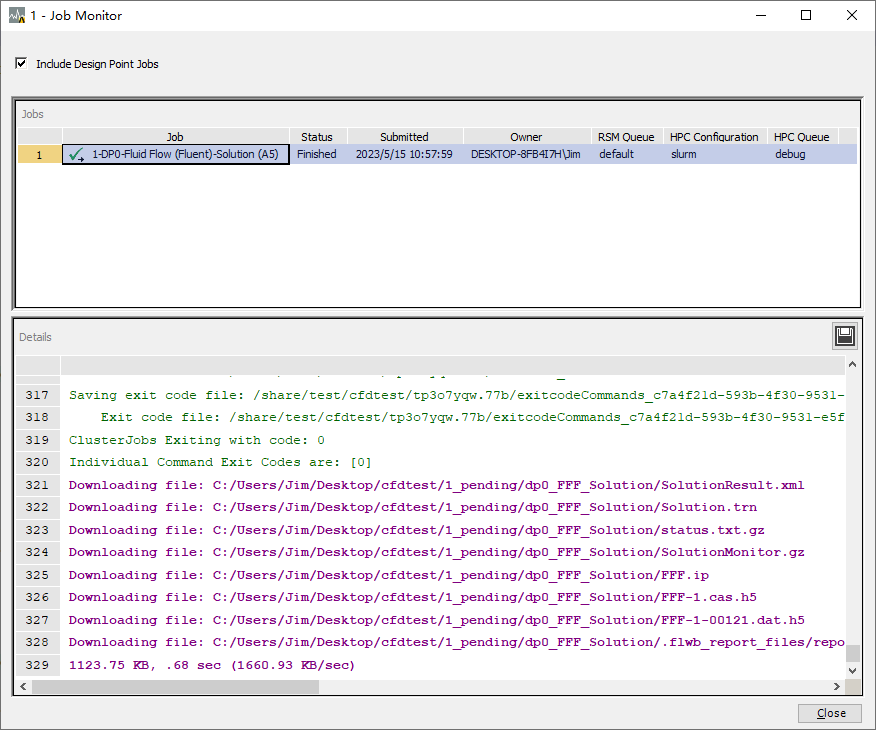
Task: Click the RSM Queue column header
Action: 626,137
